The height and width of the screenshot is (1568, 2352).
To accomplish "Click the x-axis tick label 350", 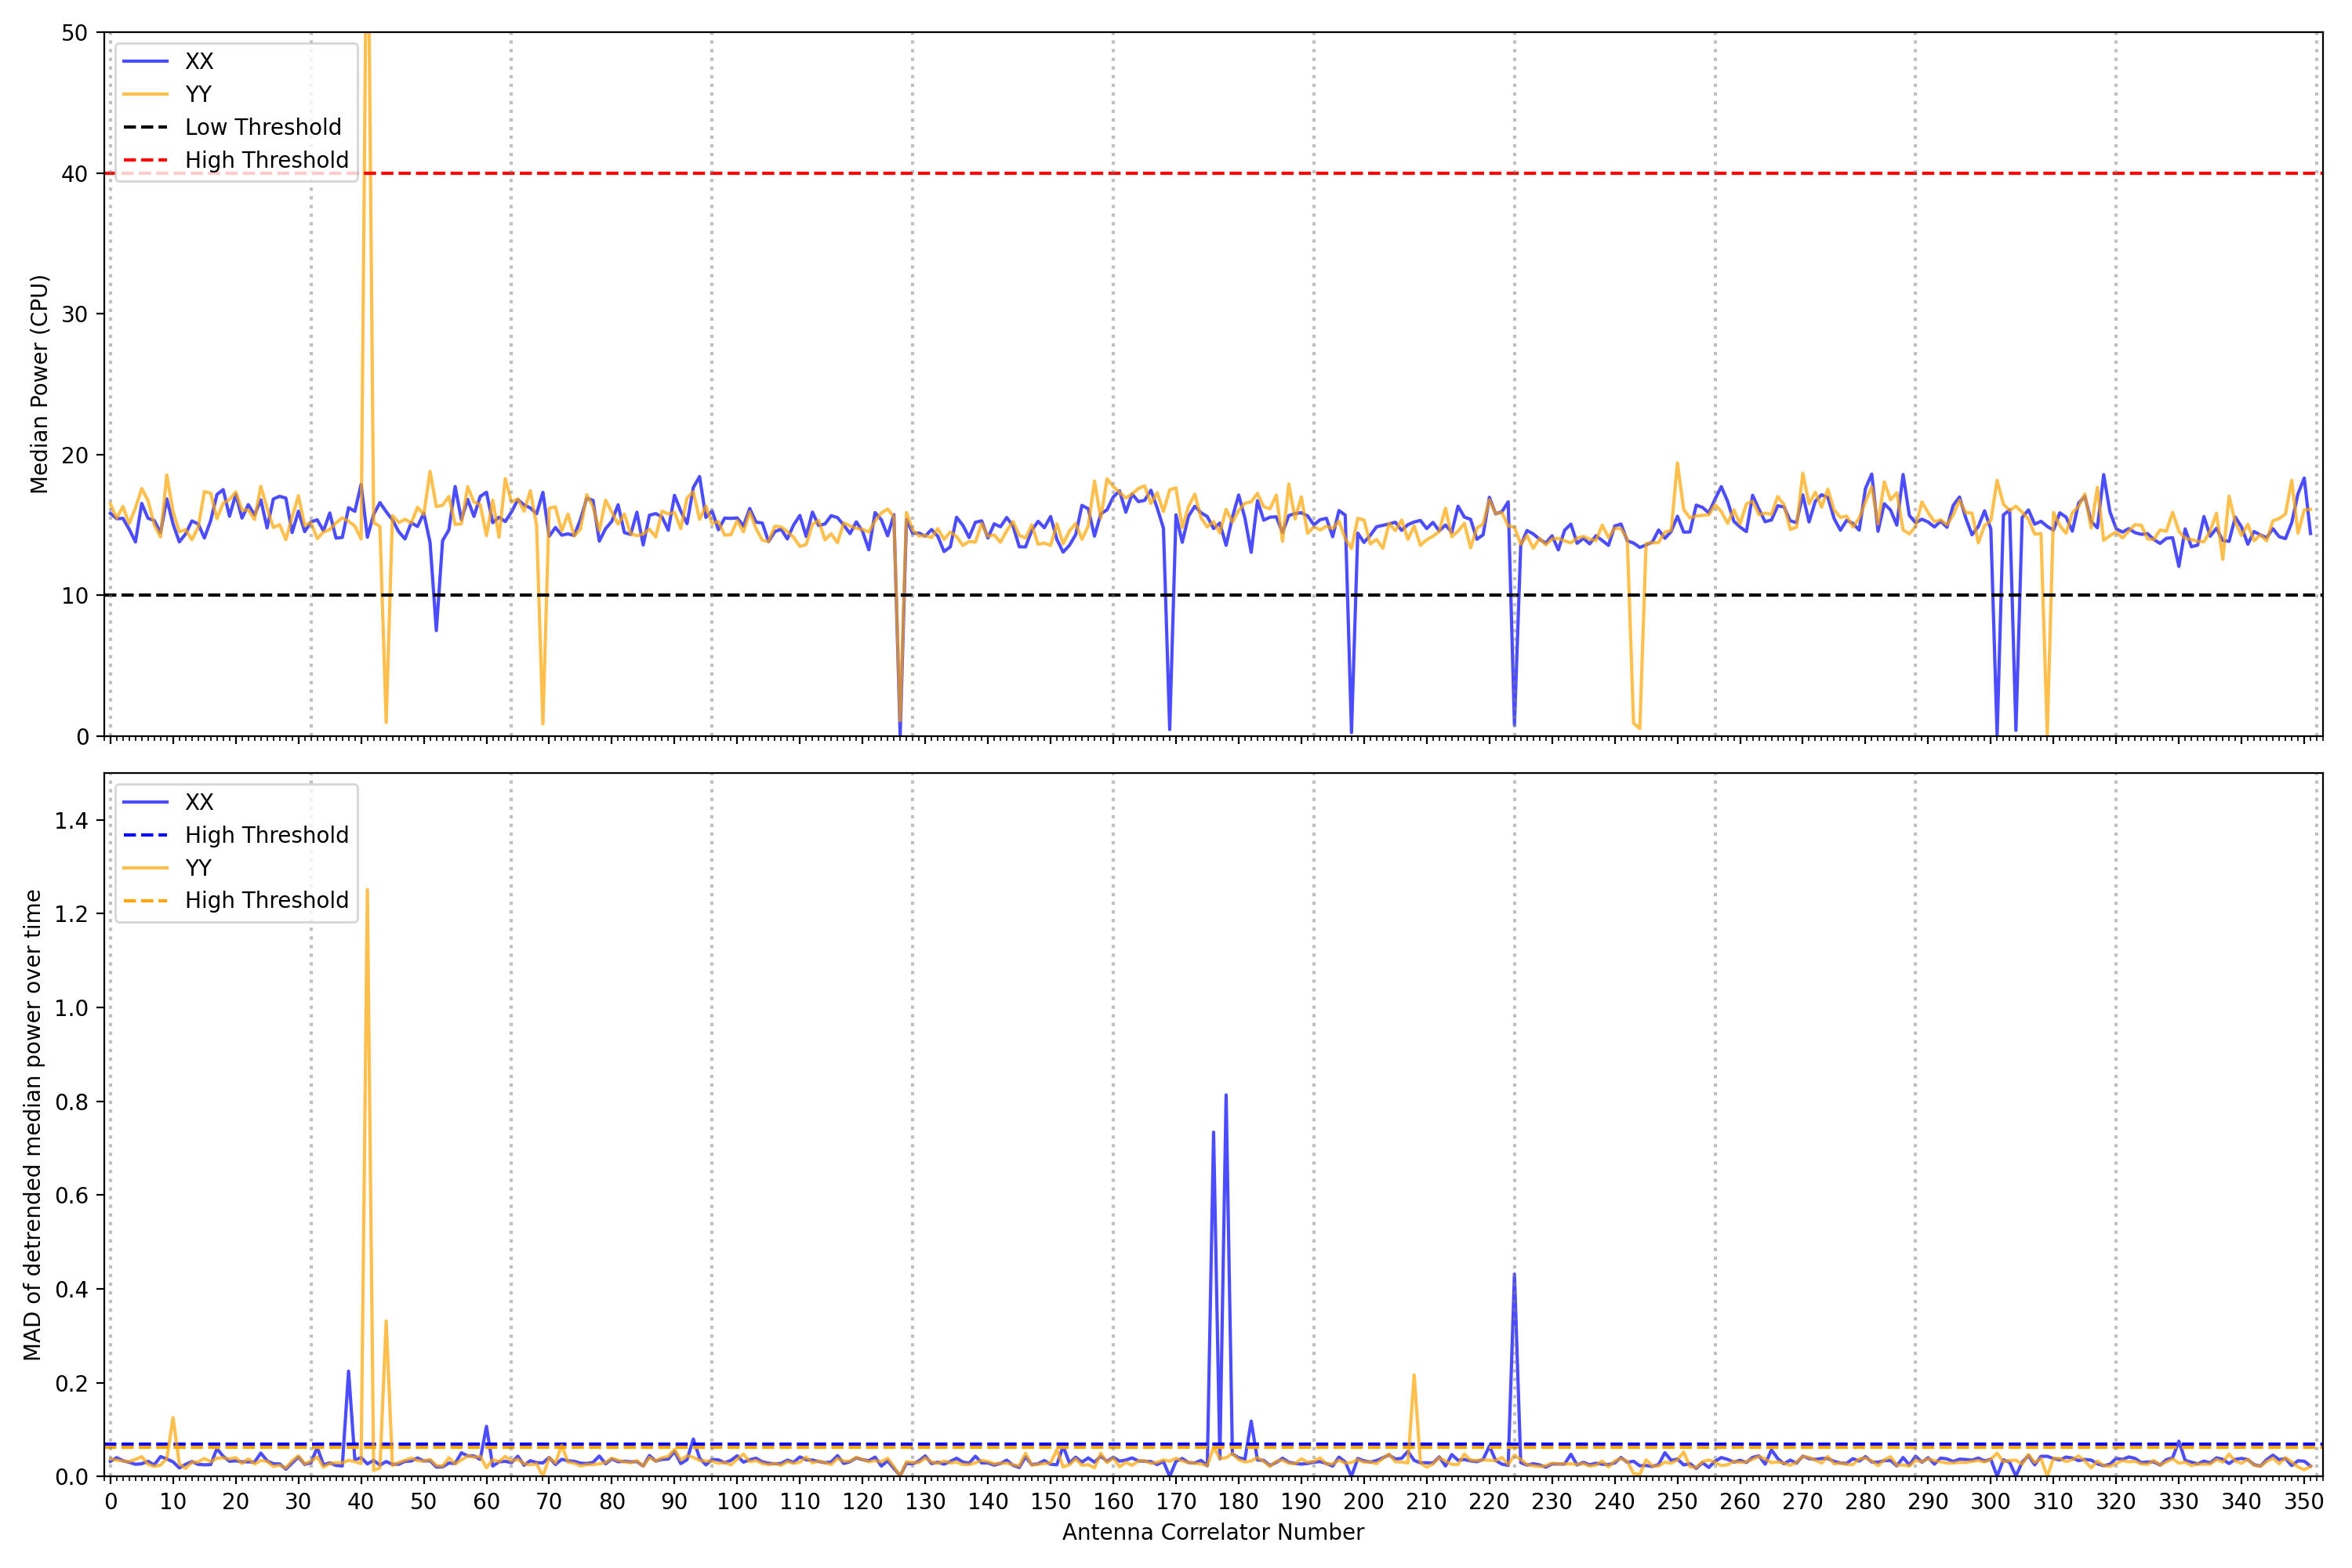I will click(2303, 1502).
